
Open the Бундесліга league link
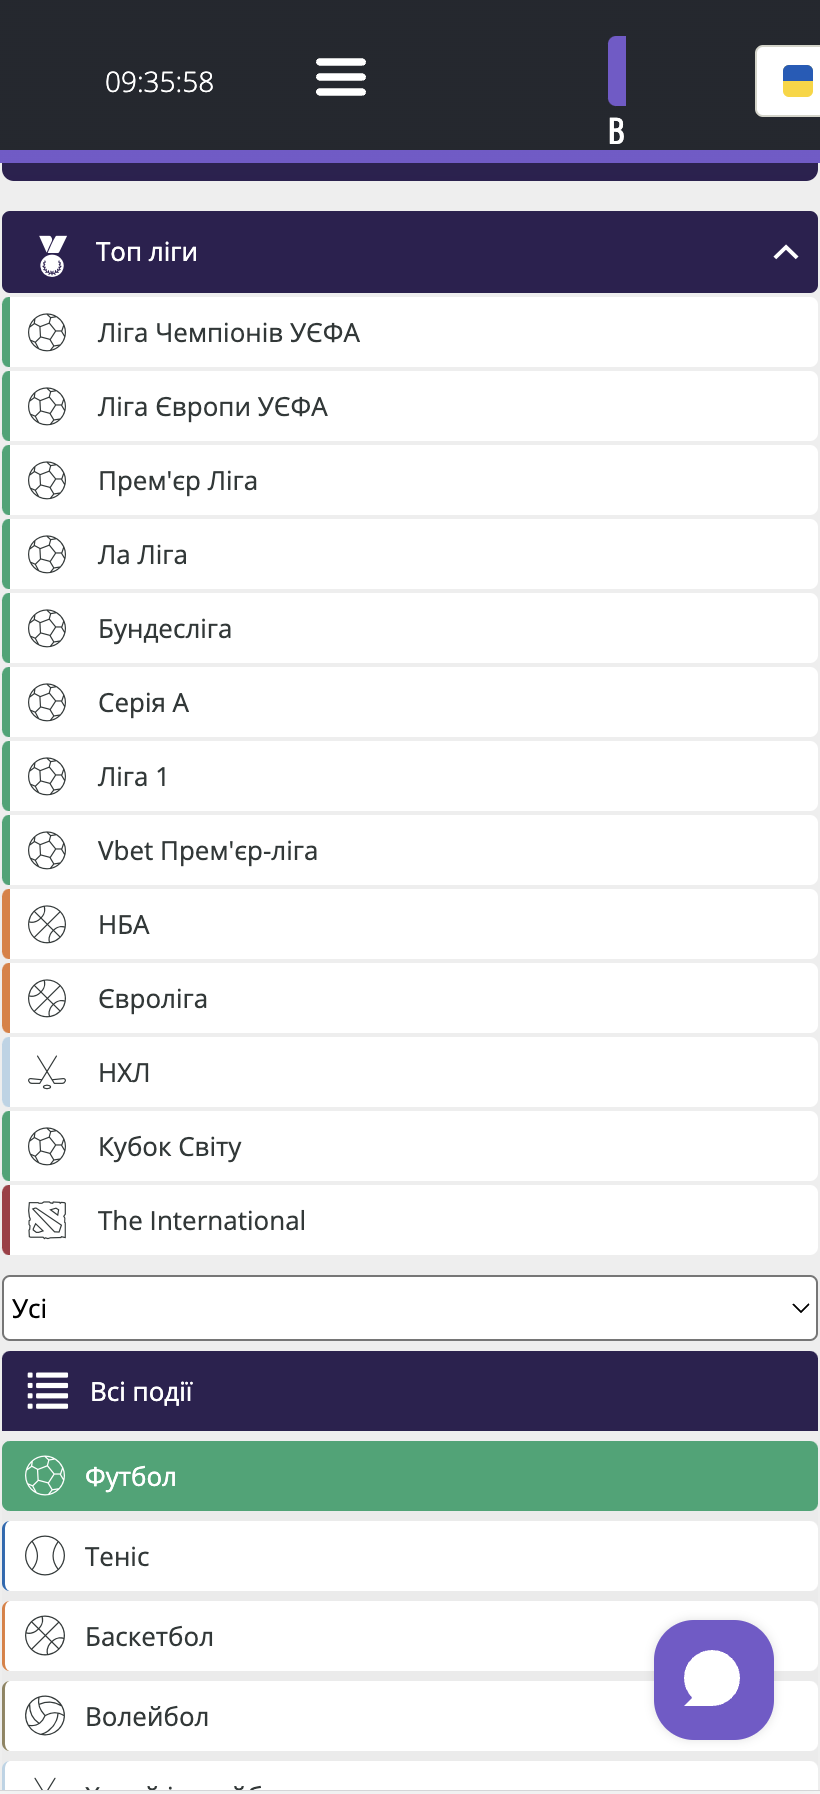click(x=165, y=628)
